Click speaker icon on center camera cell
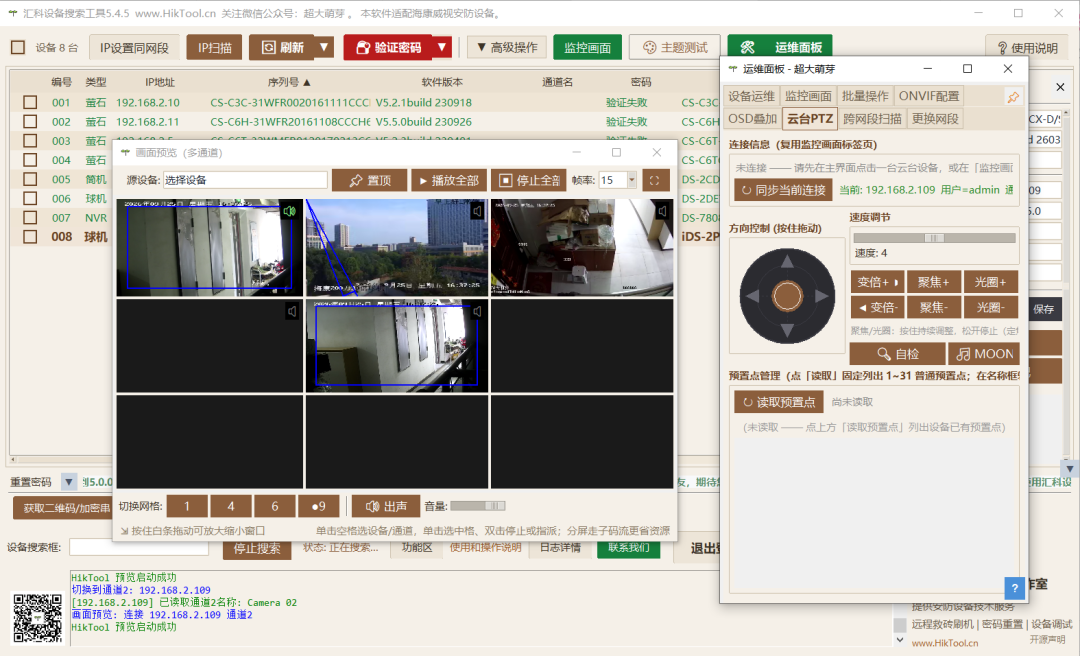 click(477, 311)
